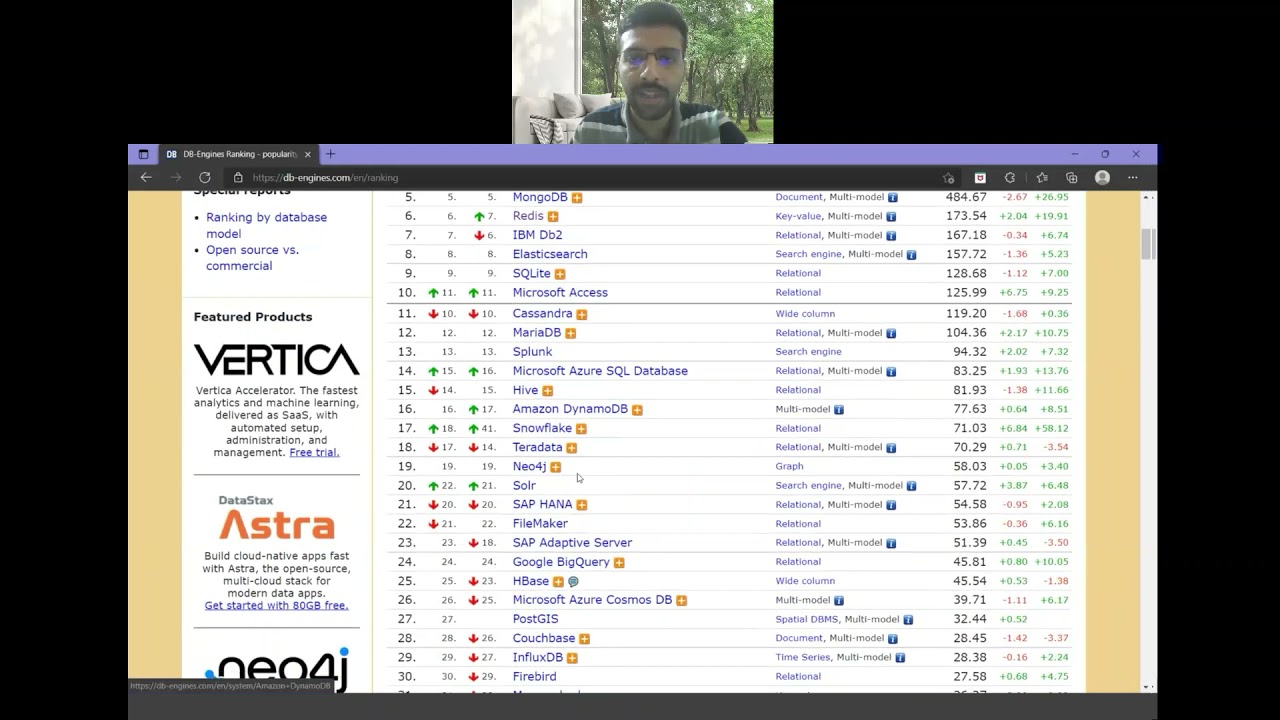Screen dimensions: 1280x720
Task: Open the MariaDB link
Action: pyautogui.click(x=537, y=332)
